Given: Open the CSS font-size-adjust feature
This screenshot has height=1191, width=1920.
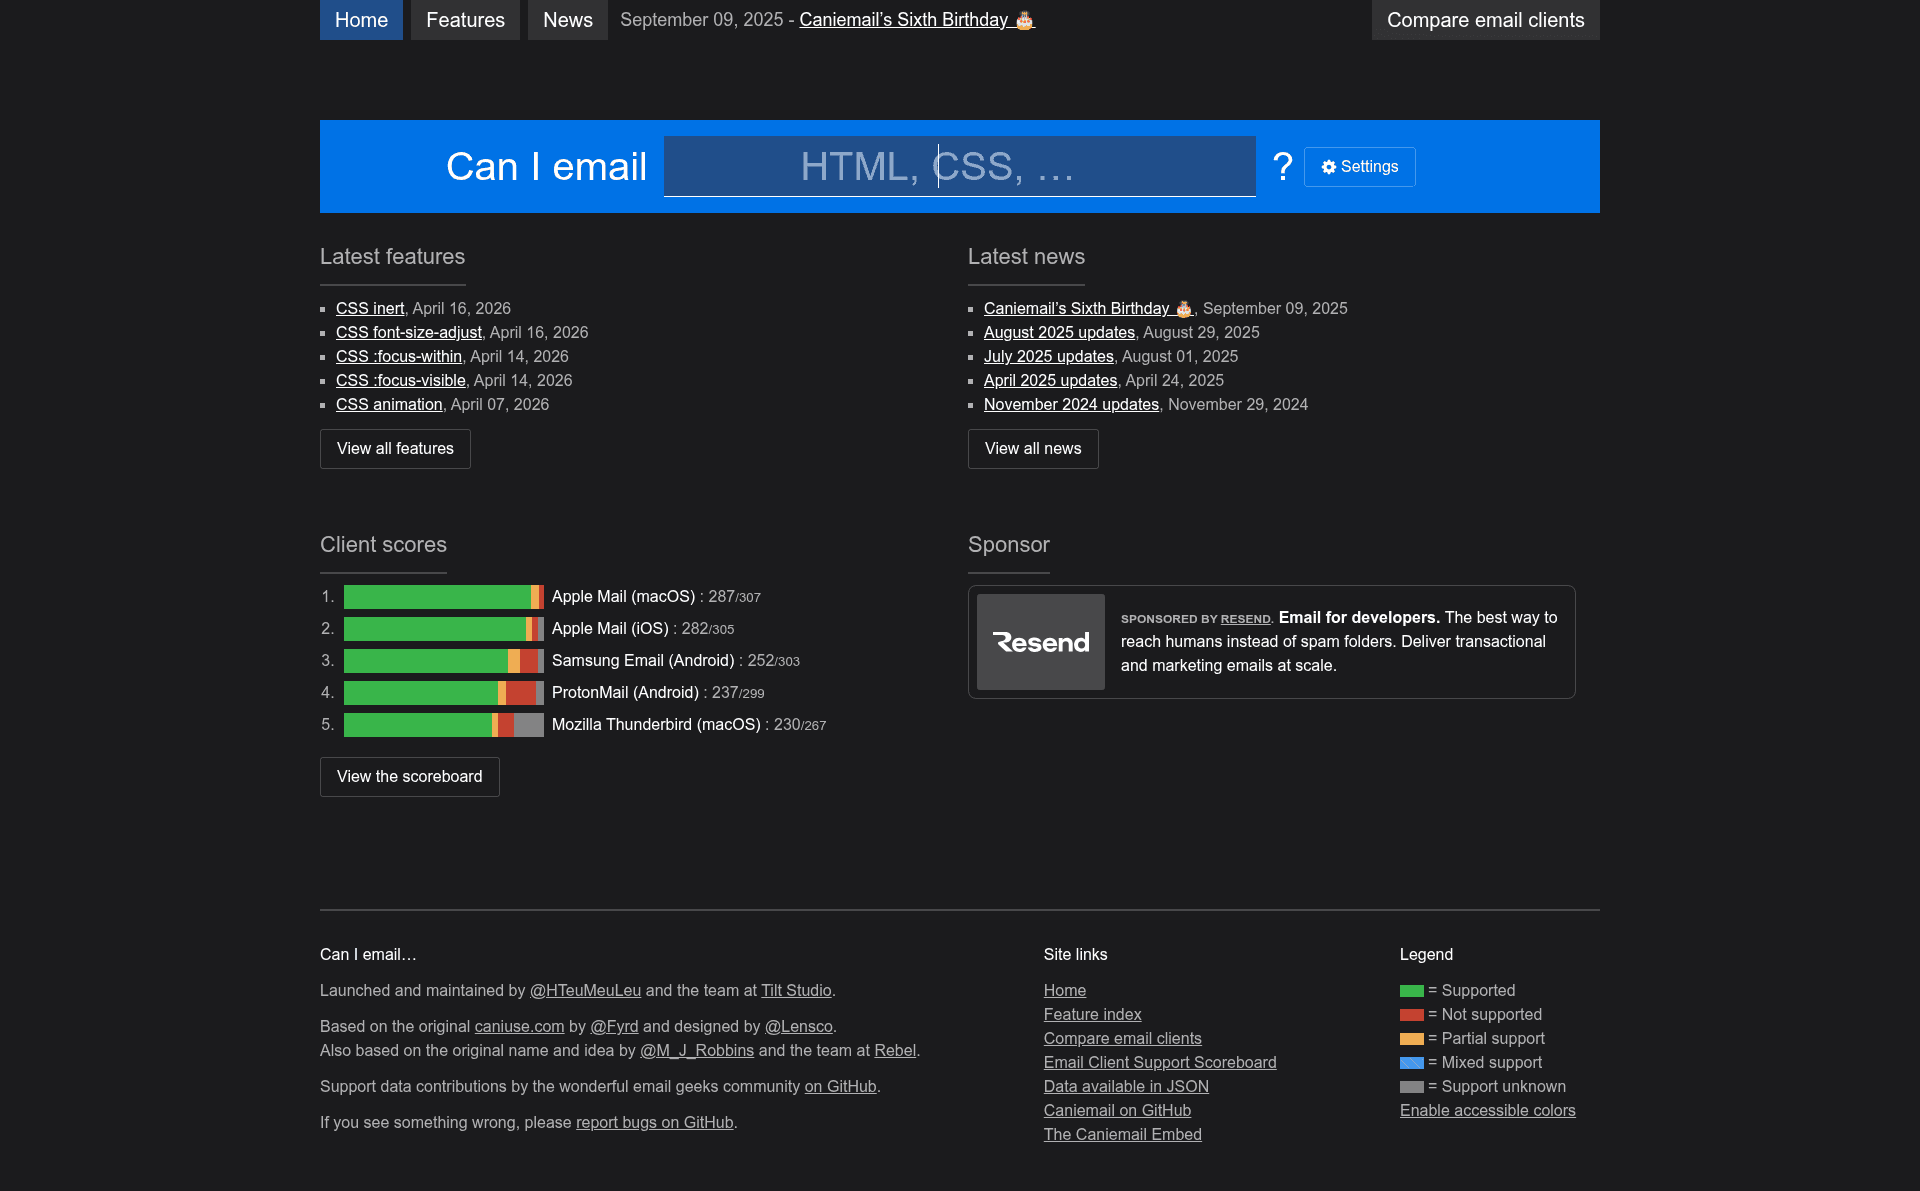Looking at the screenshot, I should click(x=408, y=333).
